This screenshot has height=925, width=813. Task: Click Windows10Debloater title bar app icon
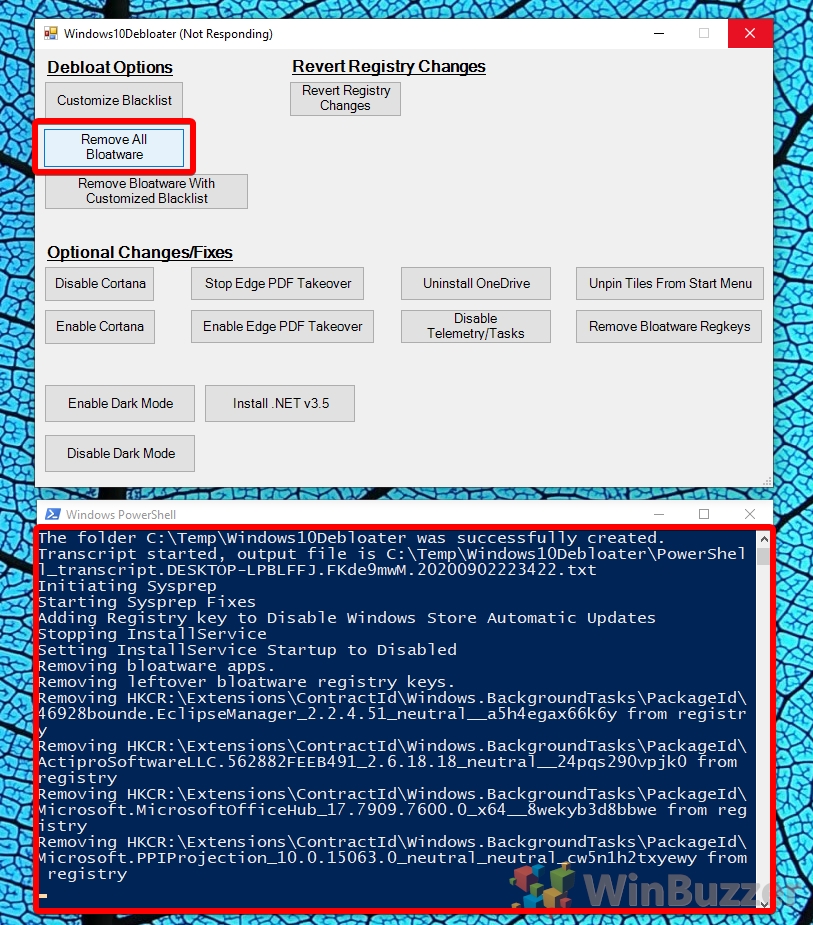point(51,34)
